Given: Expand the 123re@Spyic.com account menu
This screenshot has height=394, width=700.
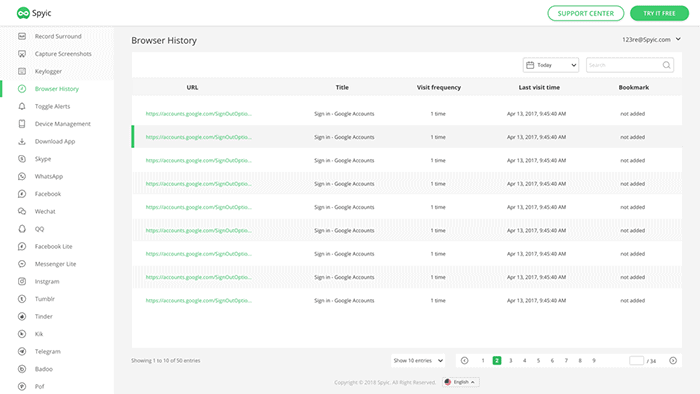Looking at the screenshot, I should coord(651,39).
